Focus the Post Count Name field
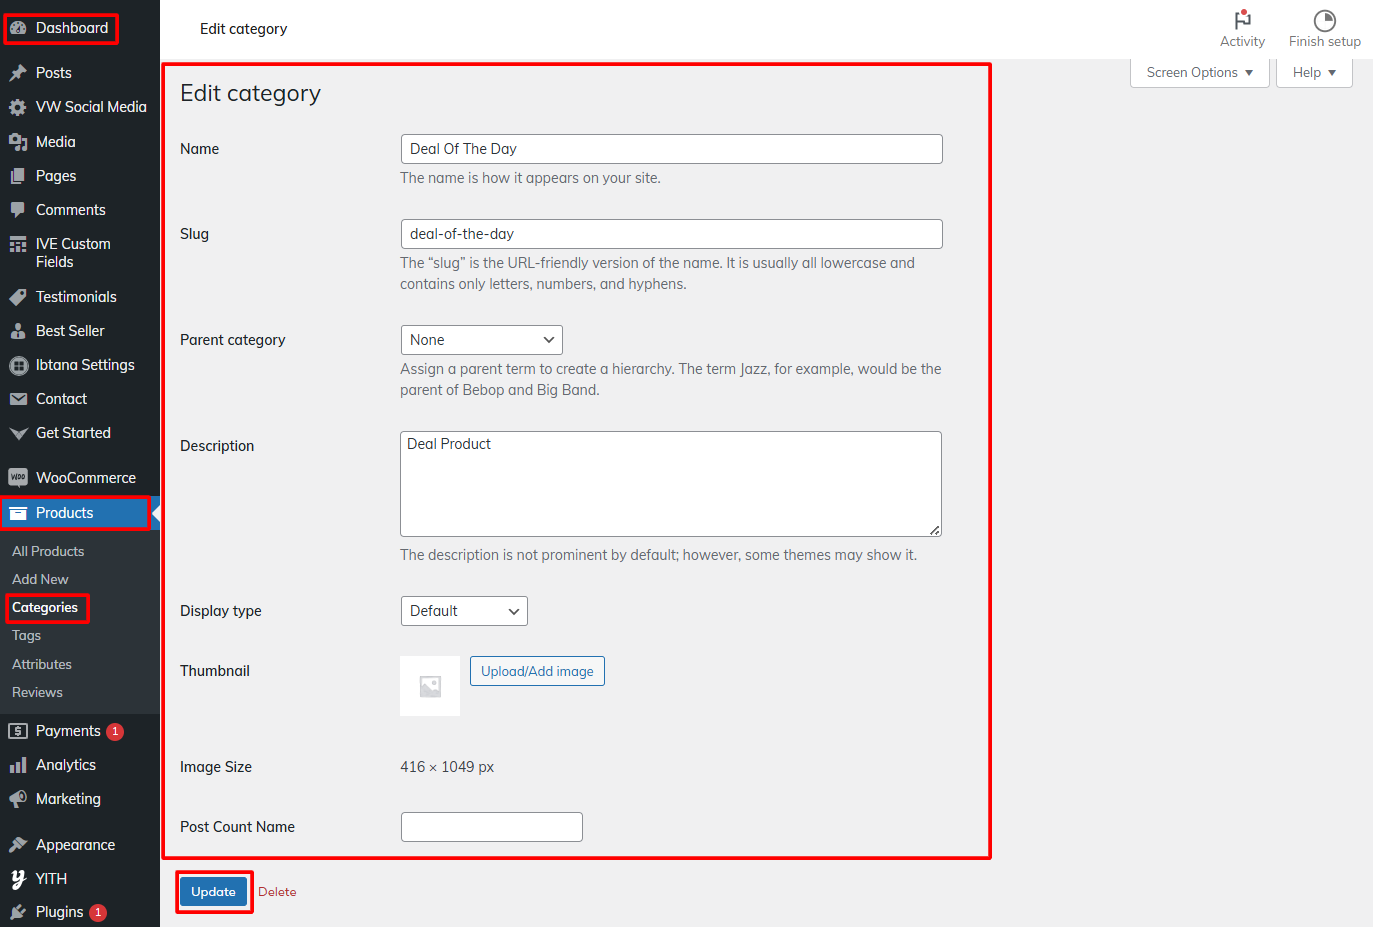This screenshot has height=927, width=1373. (491, 827)
